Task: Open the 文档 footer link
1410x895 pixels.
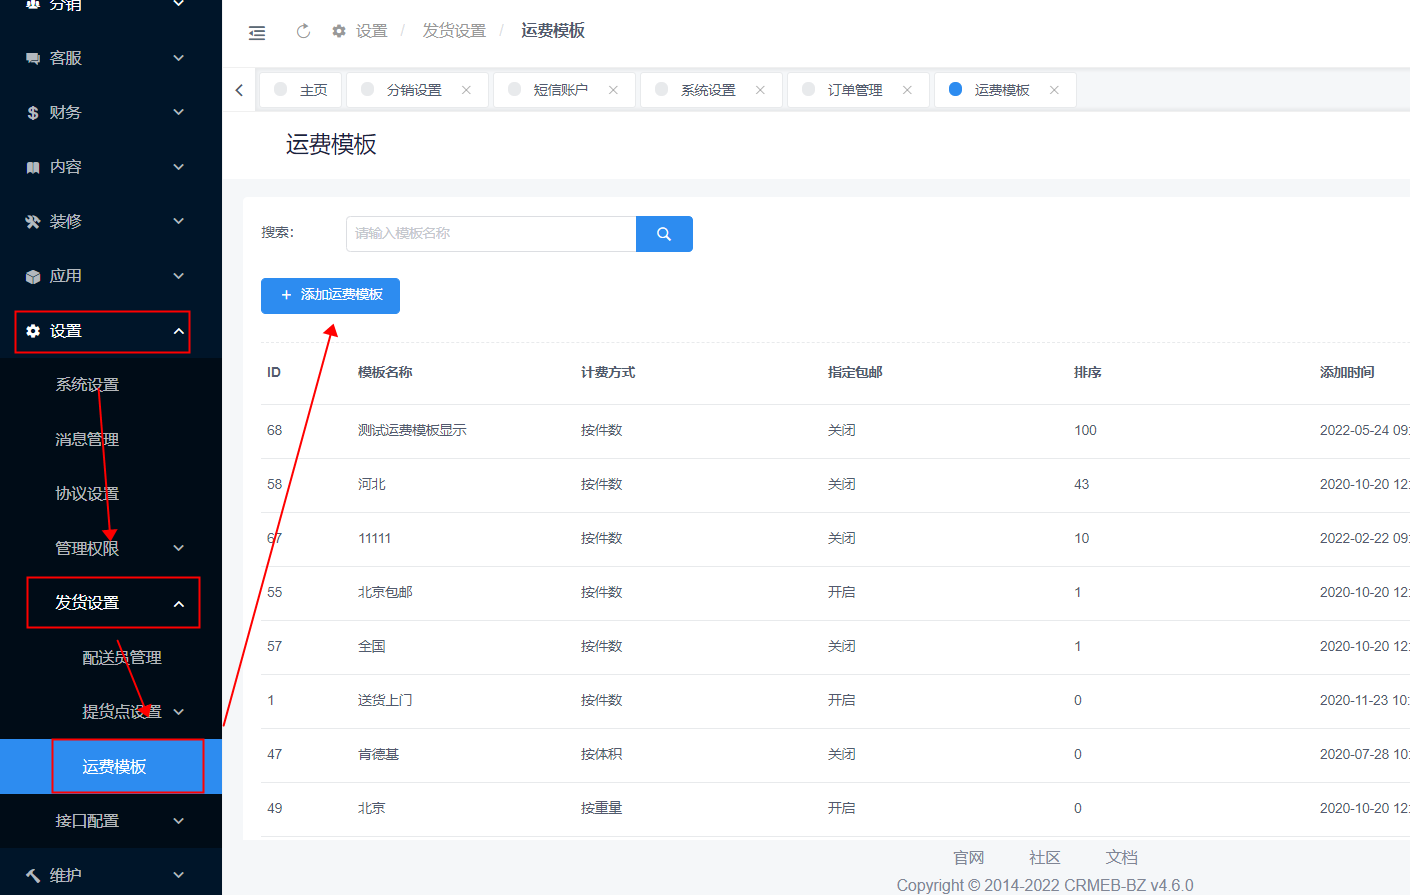Action: 1122,858
